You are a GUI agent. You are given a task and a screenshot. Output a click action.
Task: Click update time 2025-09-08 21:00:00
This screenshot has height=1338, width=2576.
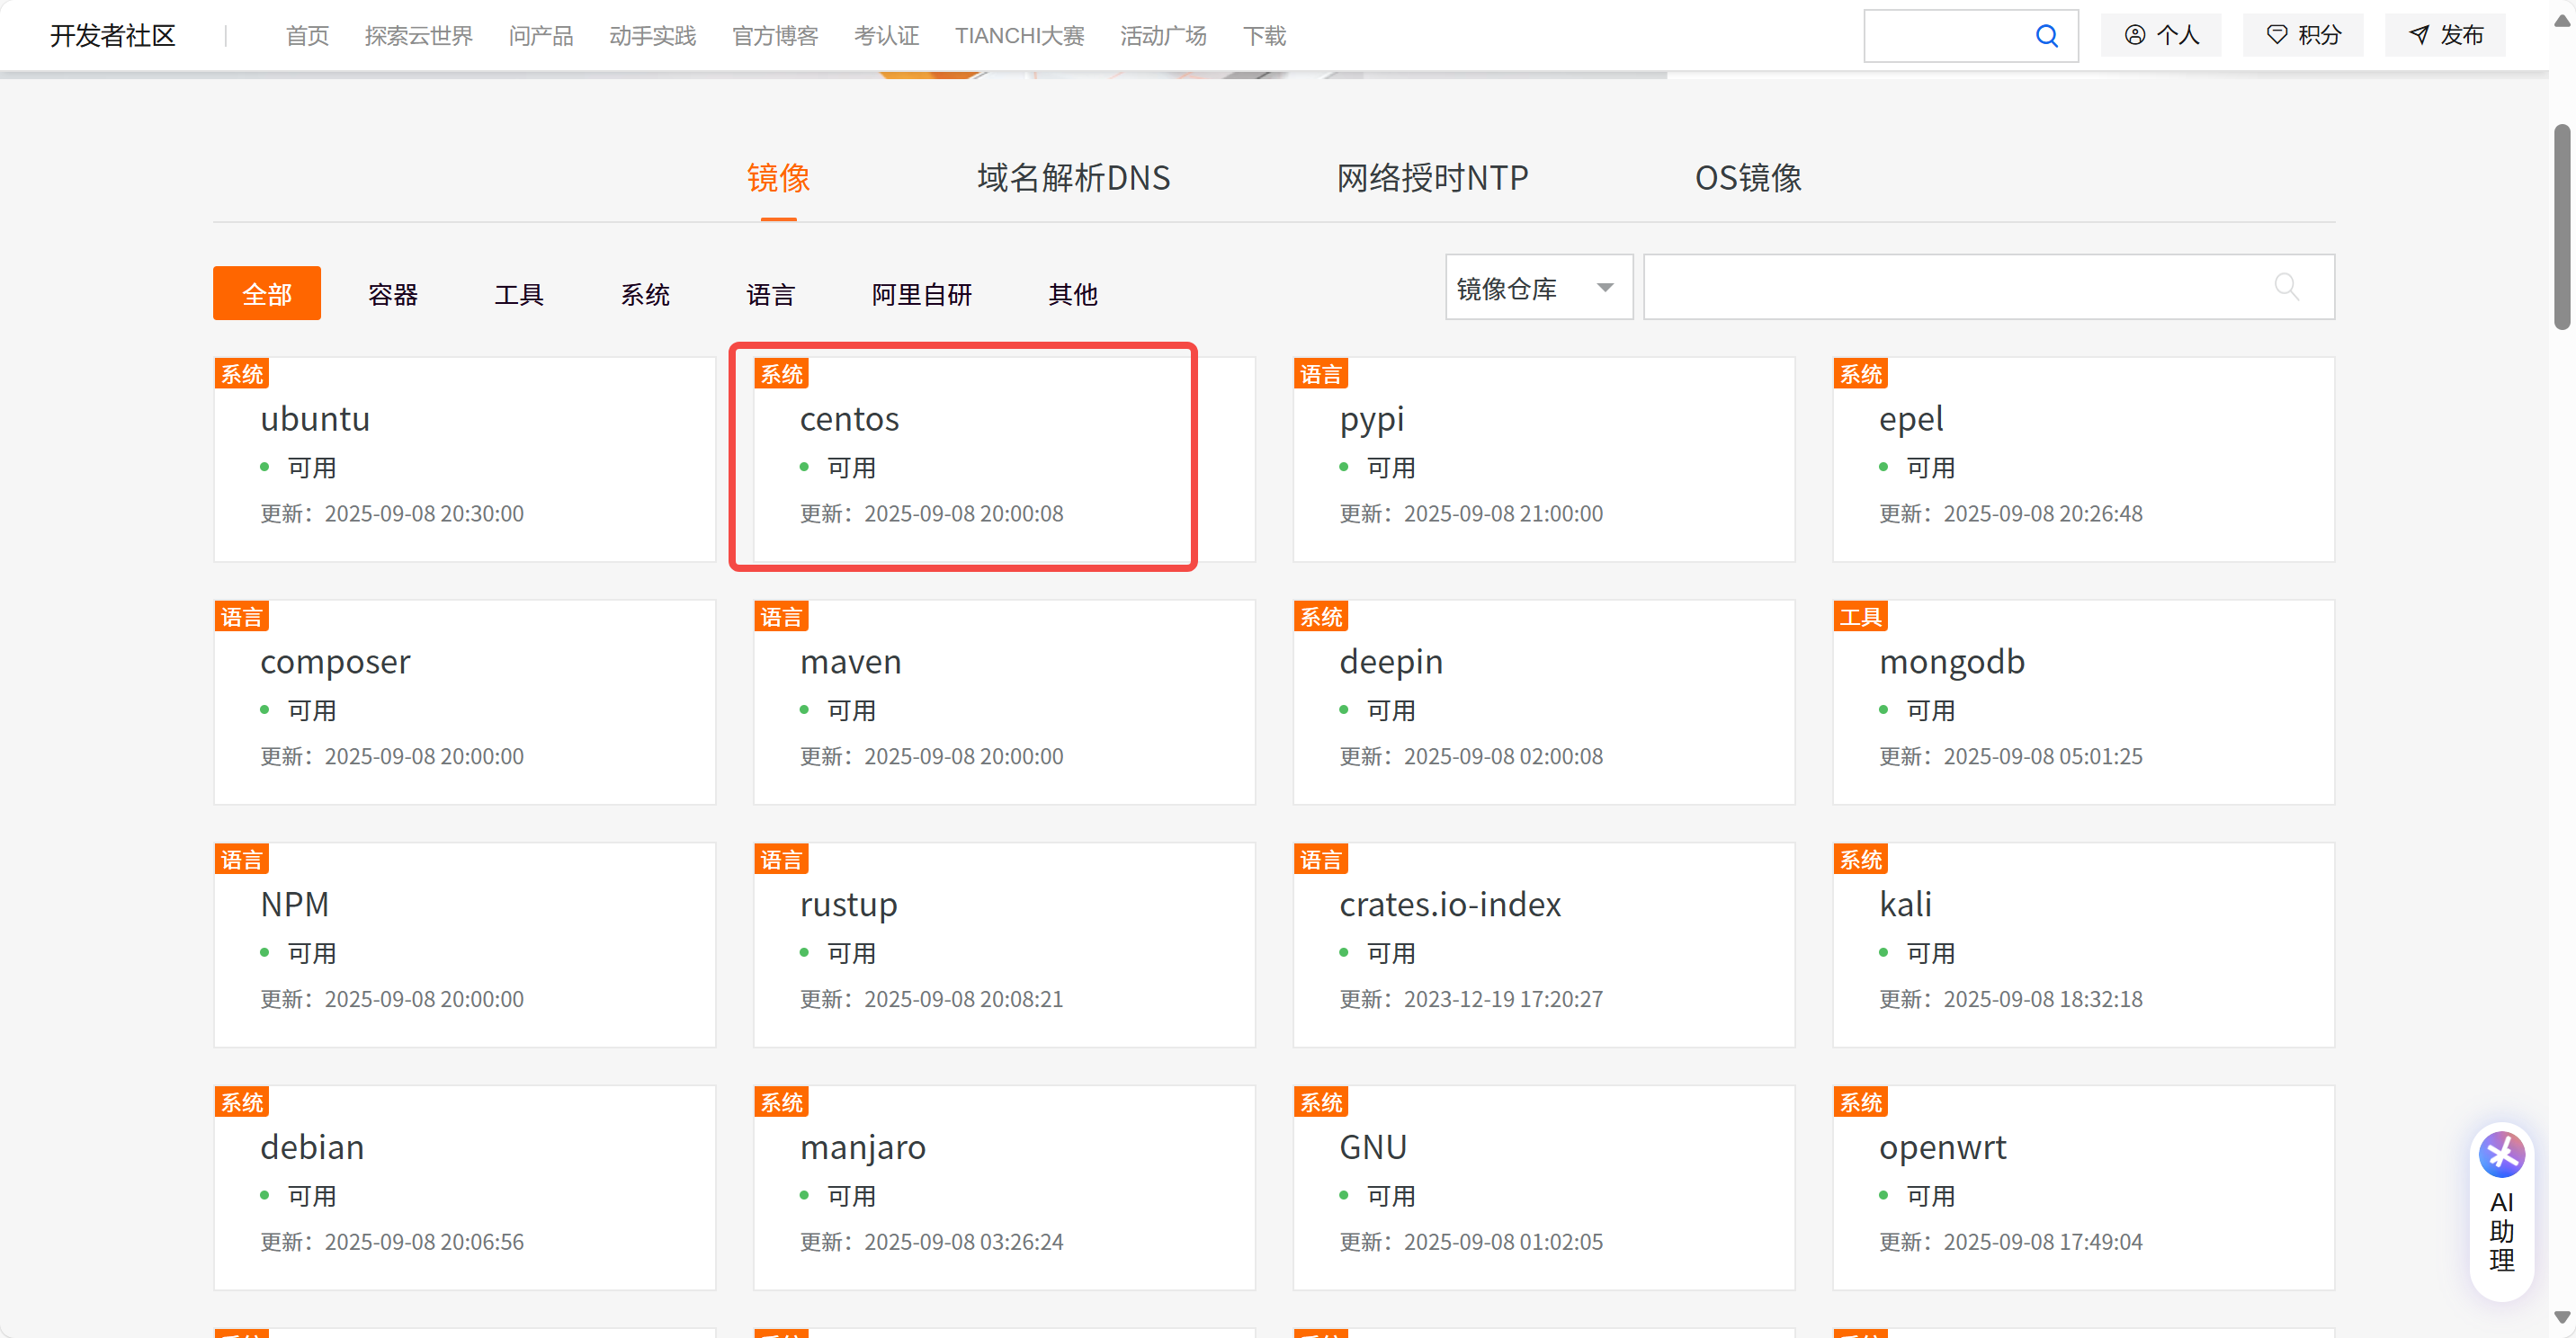[1503, 513]
